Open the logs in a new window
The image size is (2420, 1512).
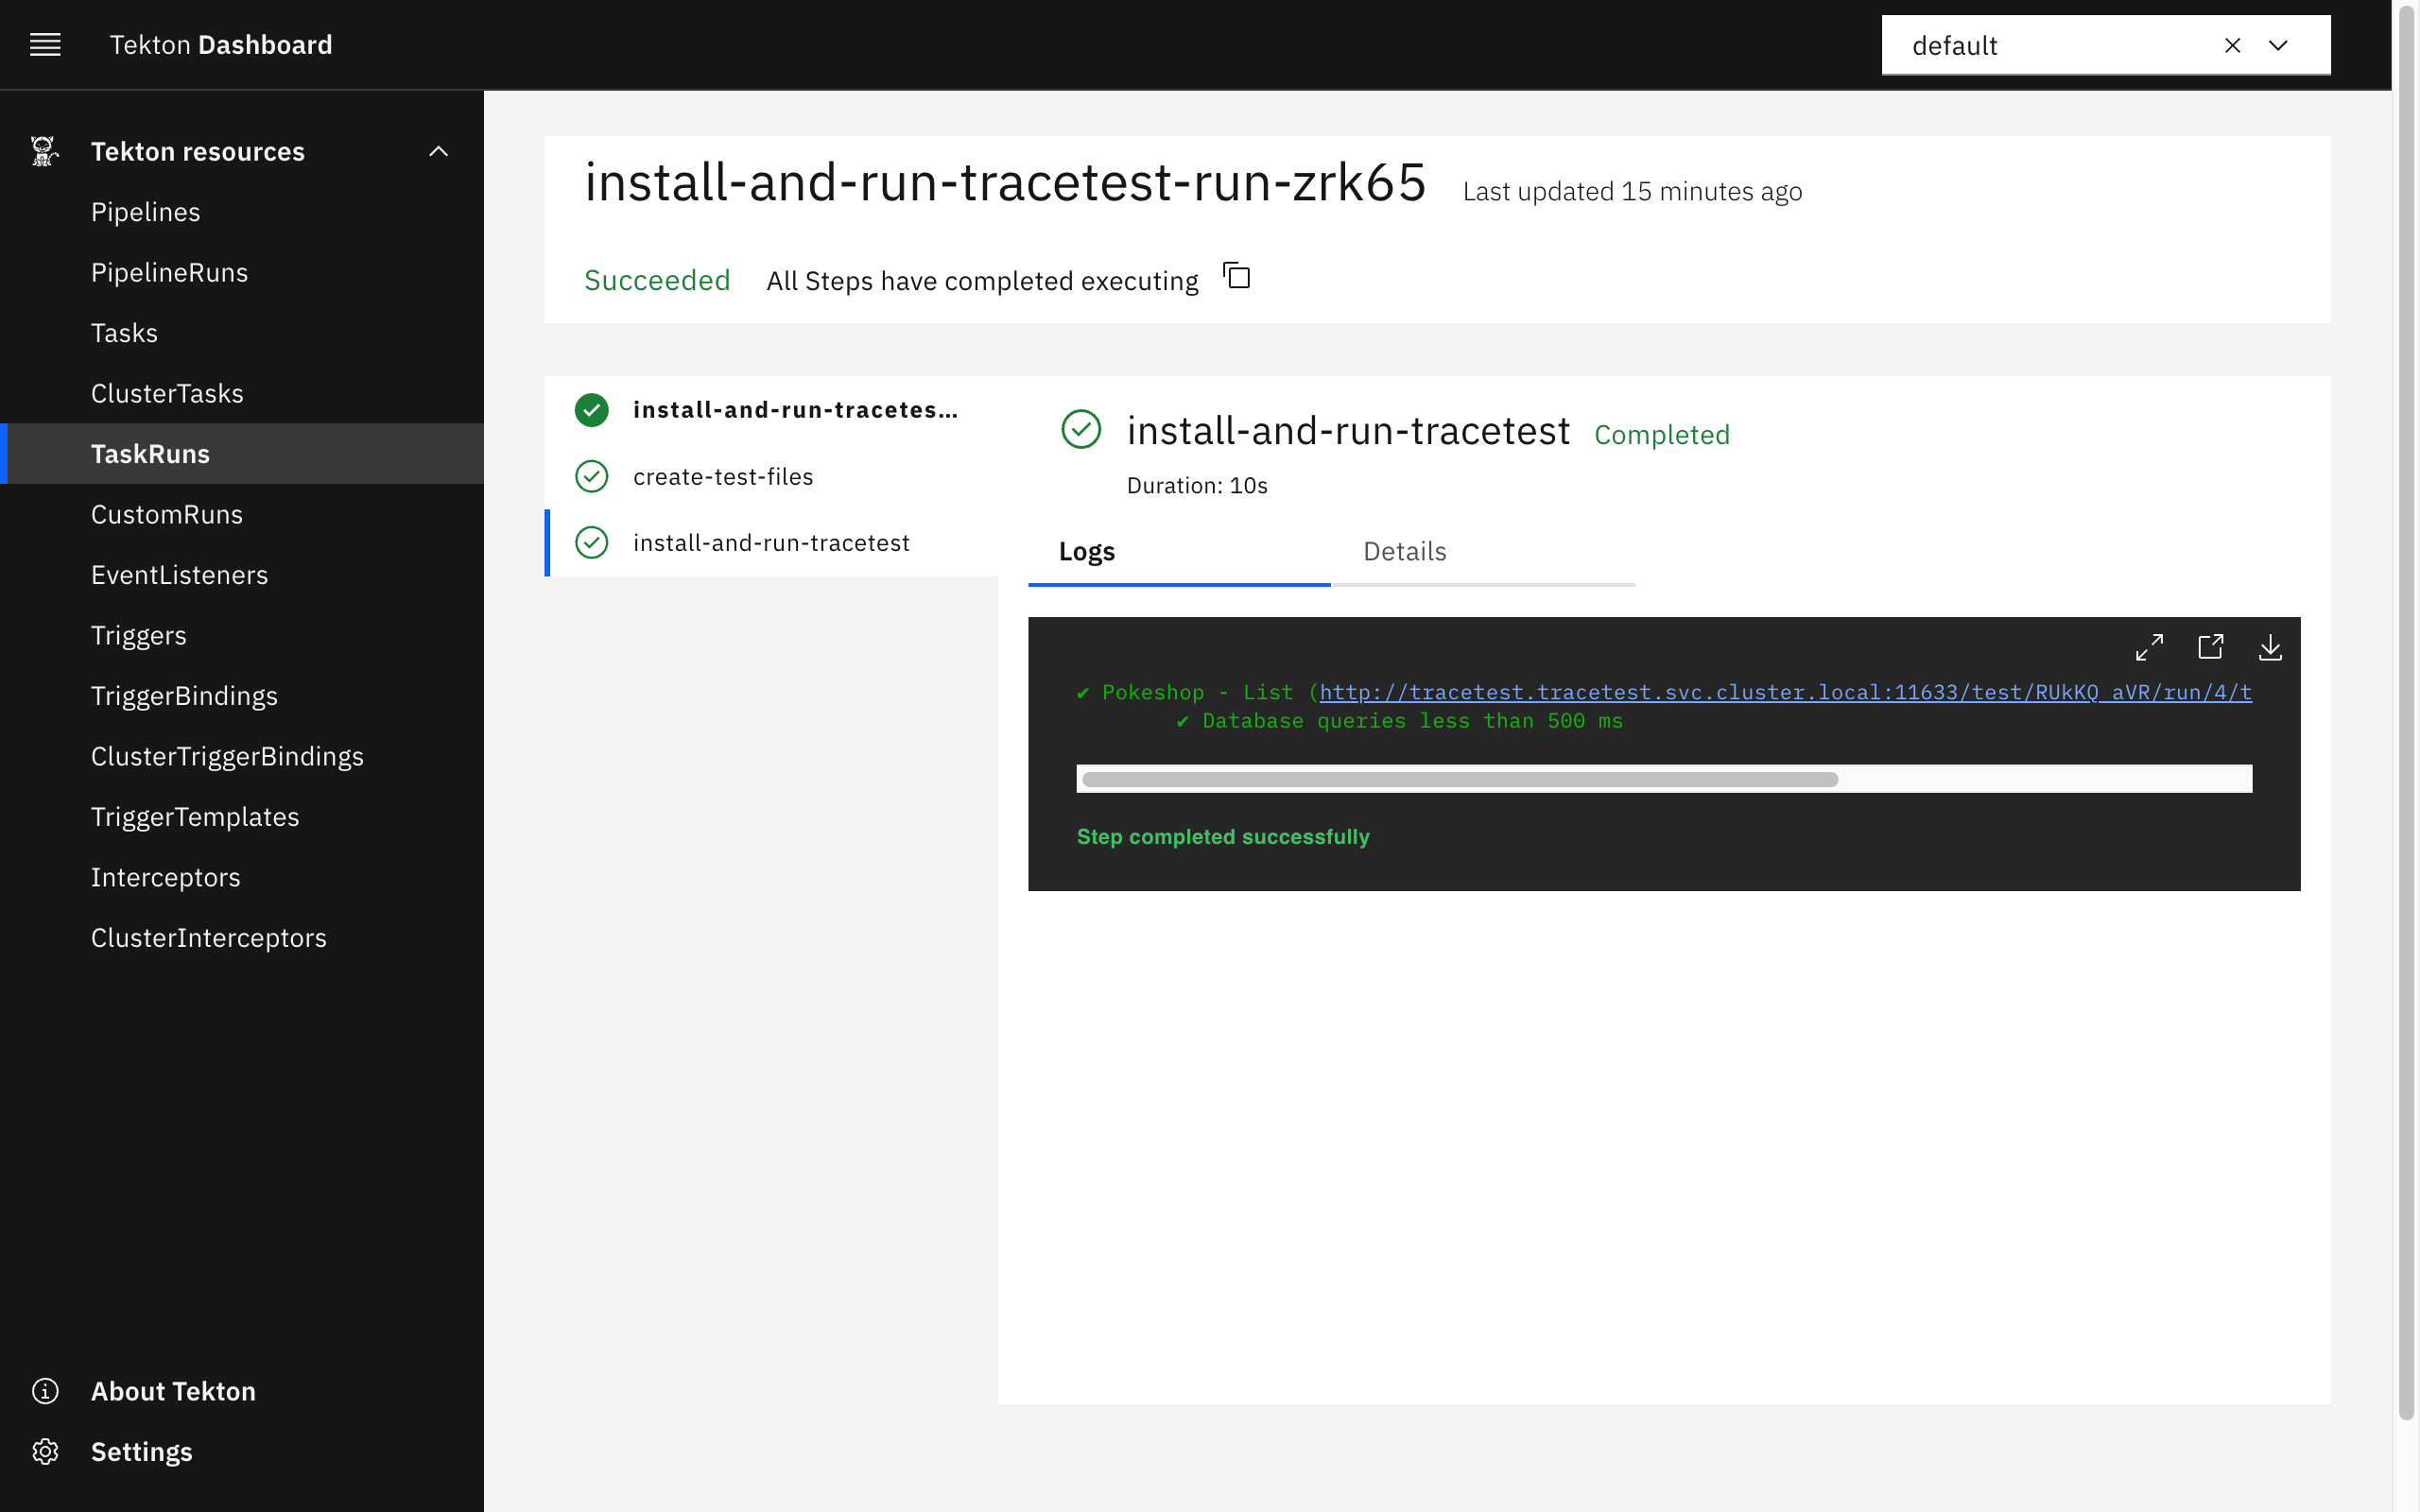click(x=2211, y=647)
